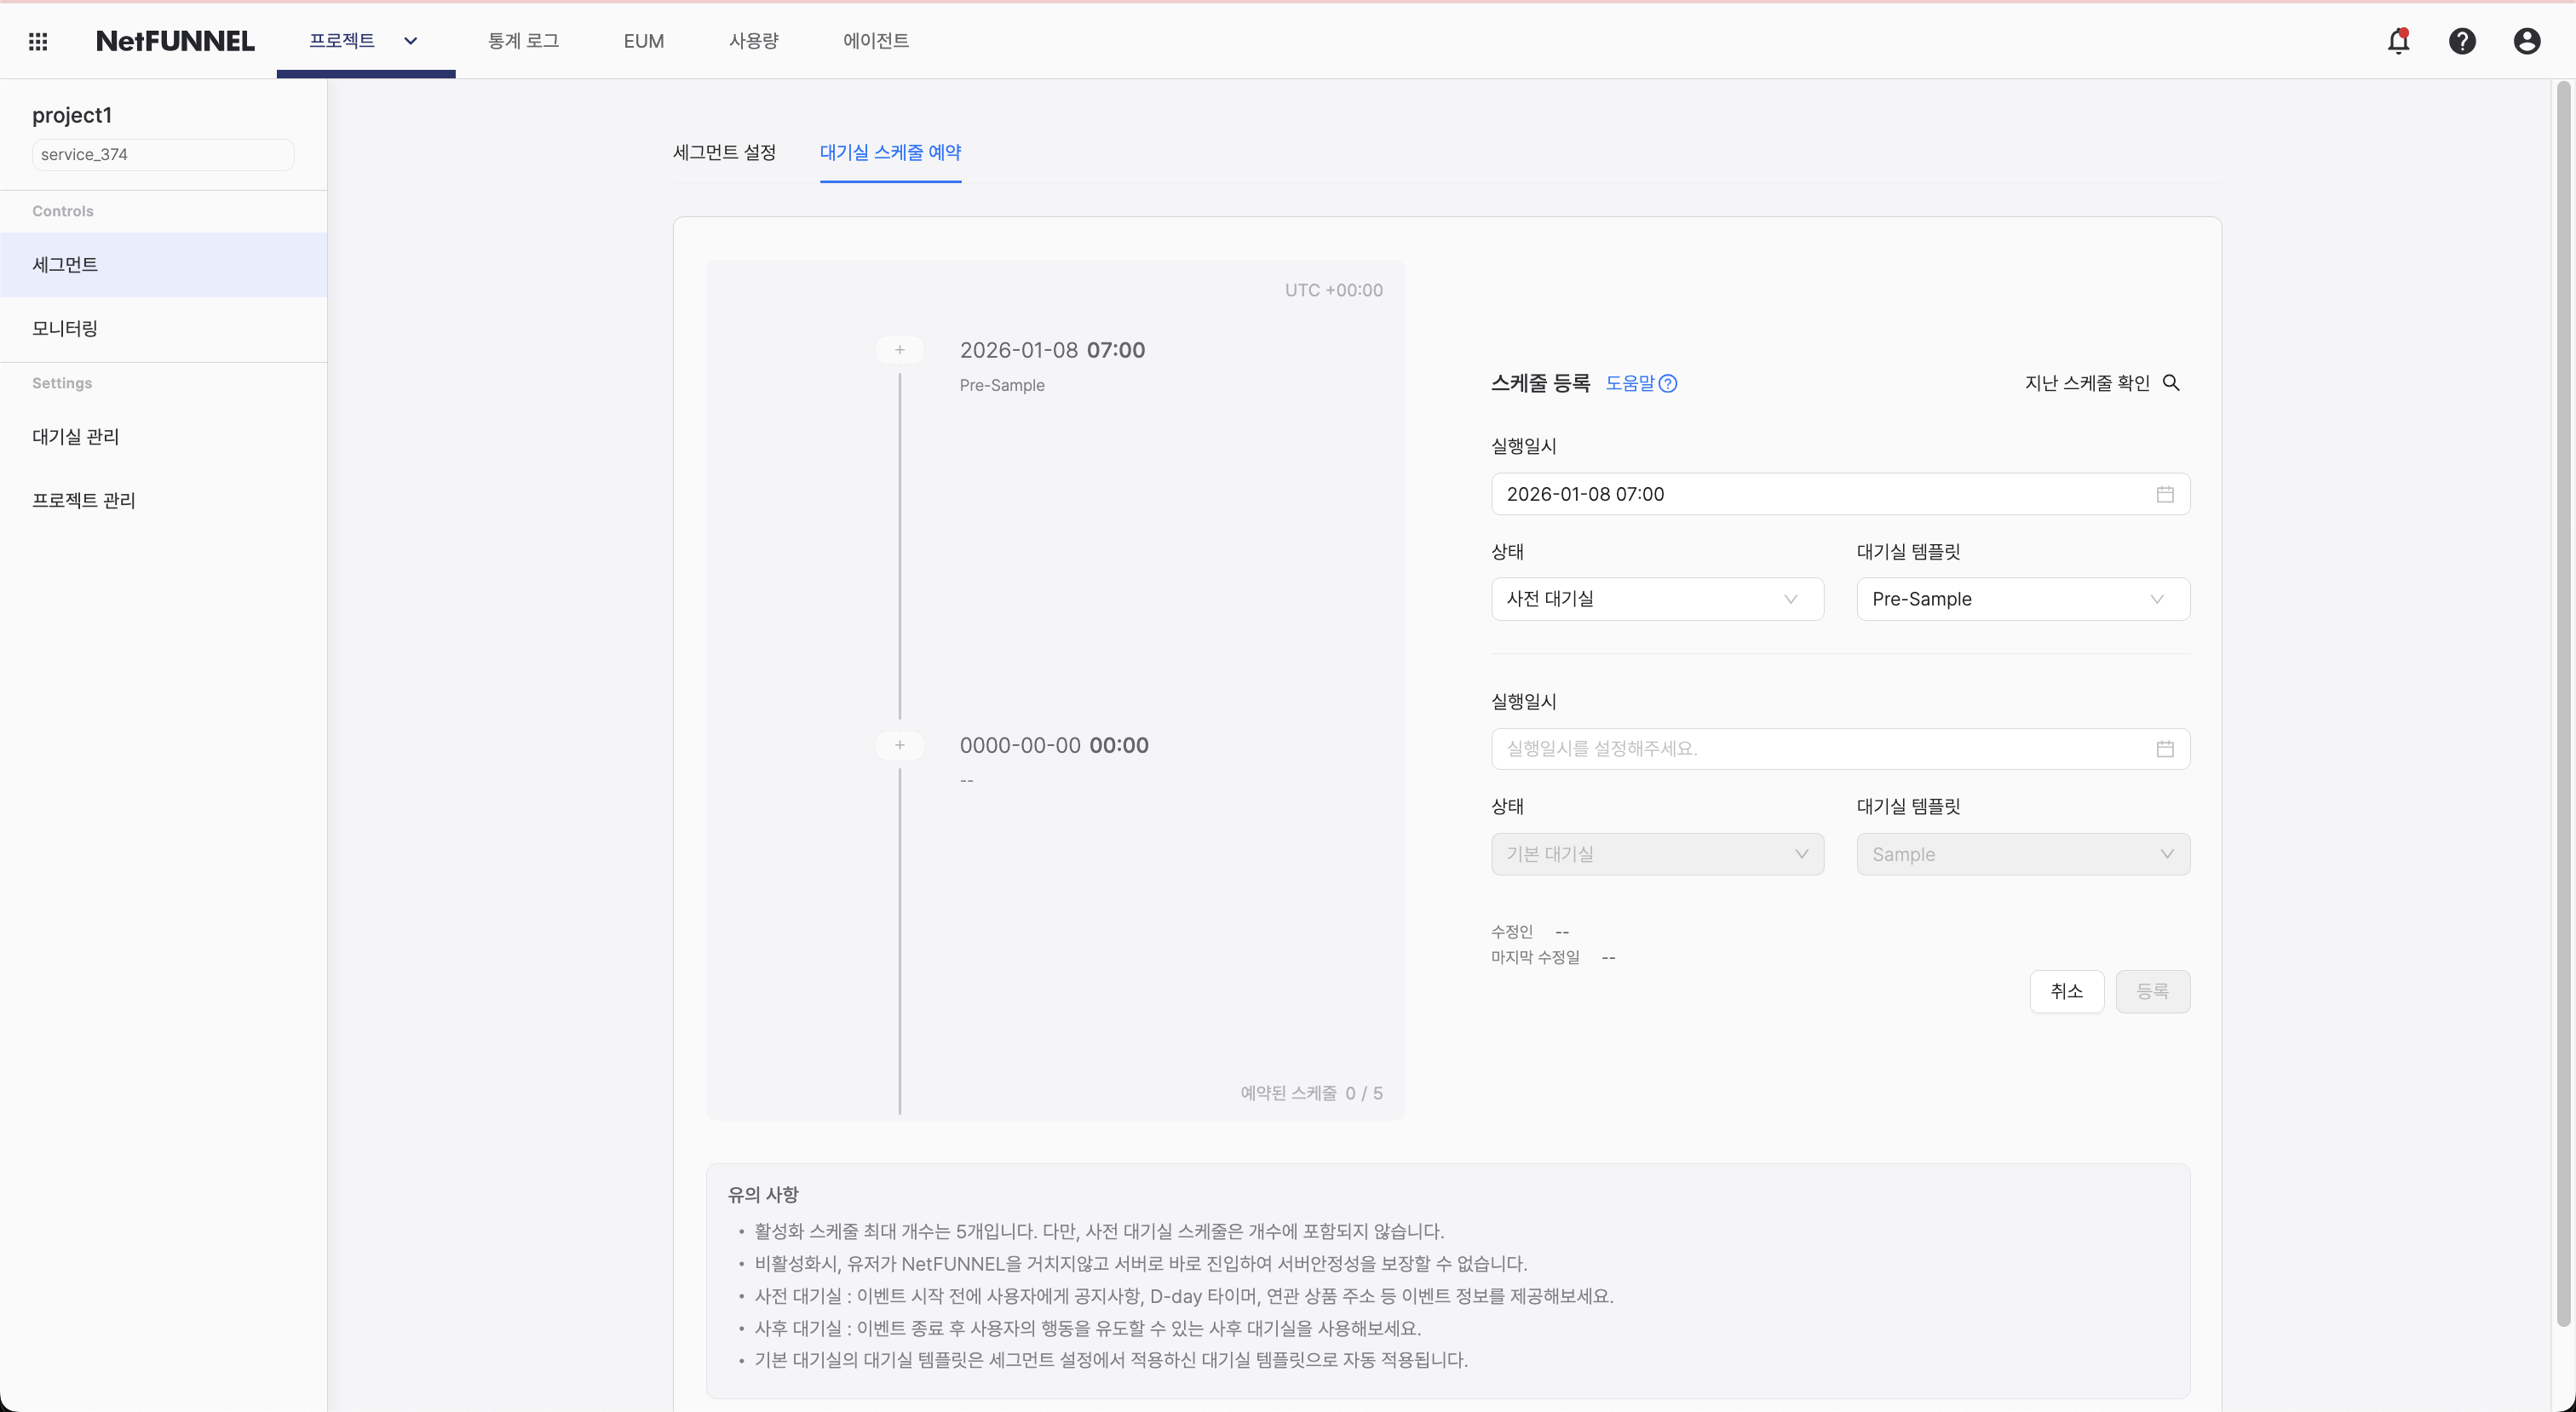Open the calendar picker for 2026-01-08 07:00
The image size is (2576, 1412).
[2166, 493]
